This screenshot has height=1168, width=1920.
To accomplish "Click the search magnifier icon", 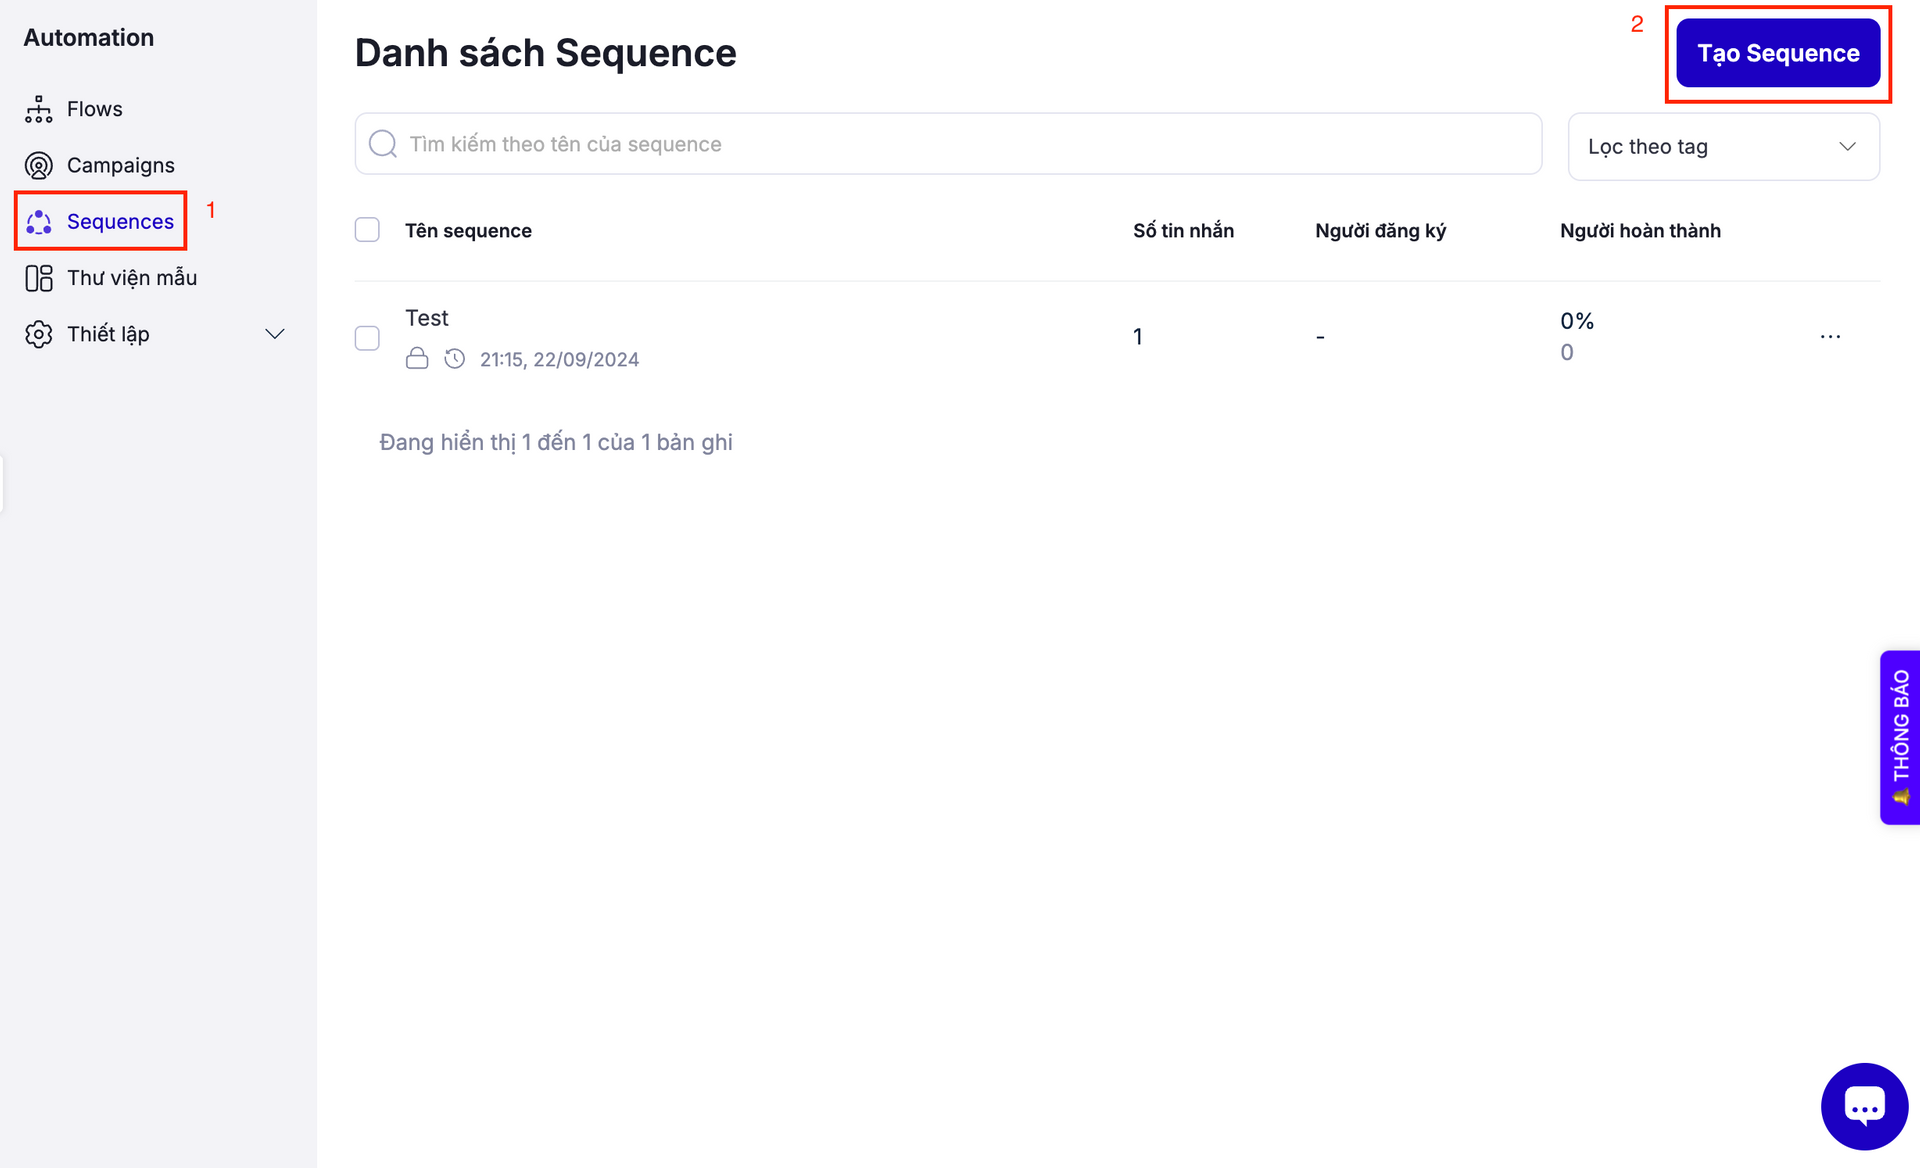I will [x=383, y=144].
